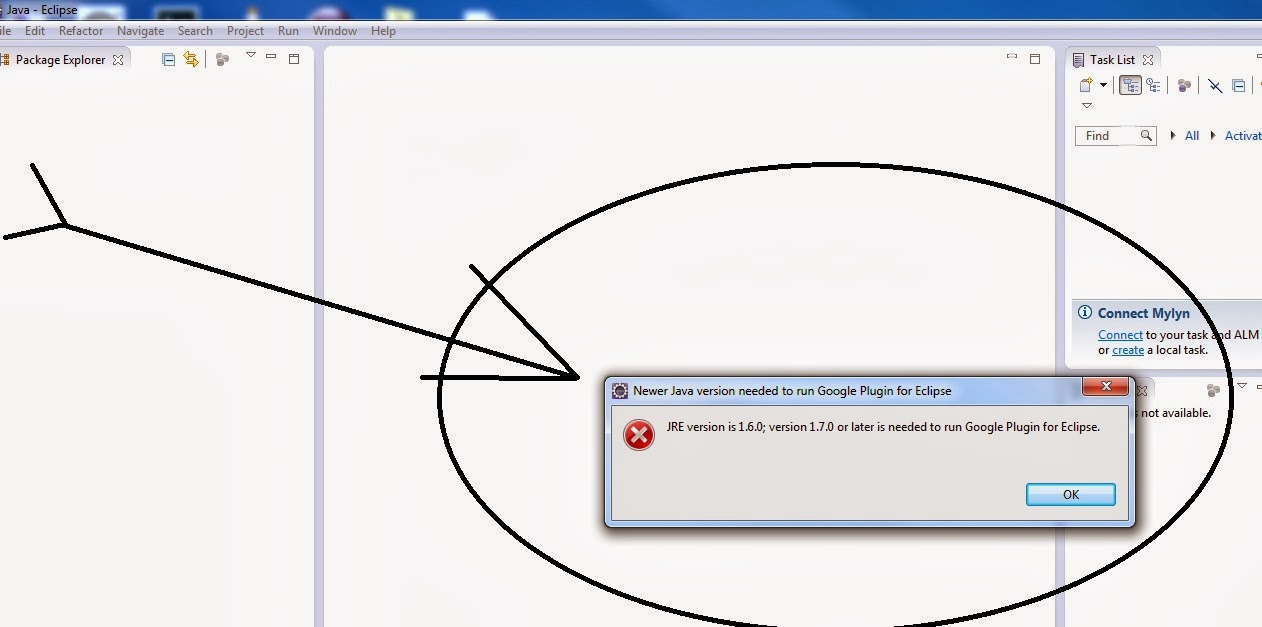This screenshot has width=1262, height=627.
Task: Maximize the Package Explorer view
Action: click(x=294, y=59)
